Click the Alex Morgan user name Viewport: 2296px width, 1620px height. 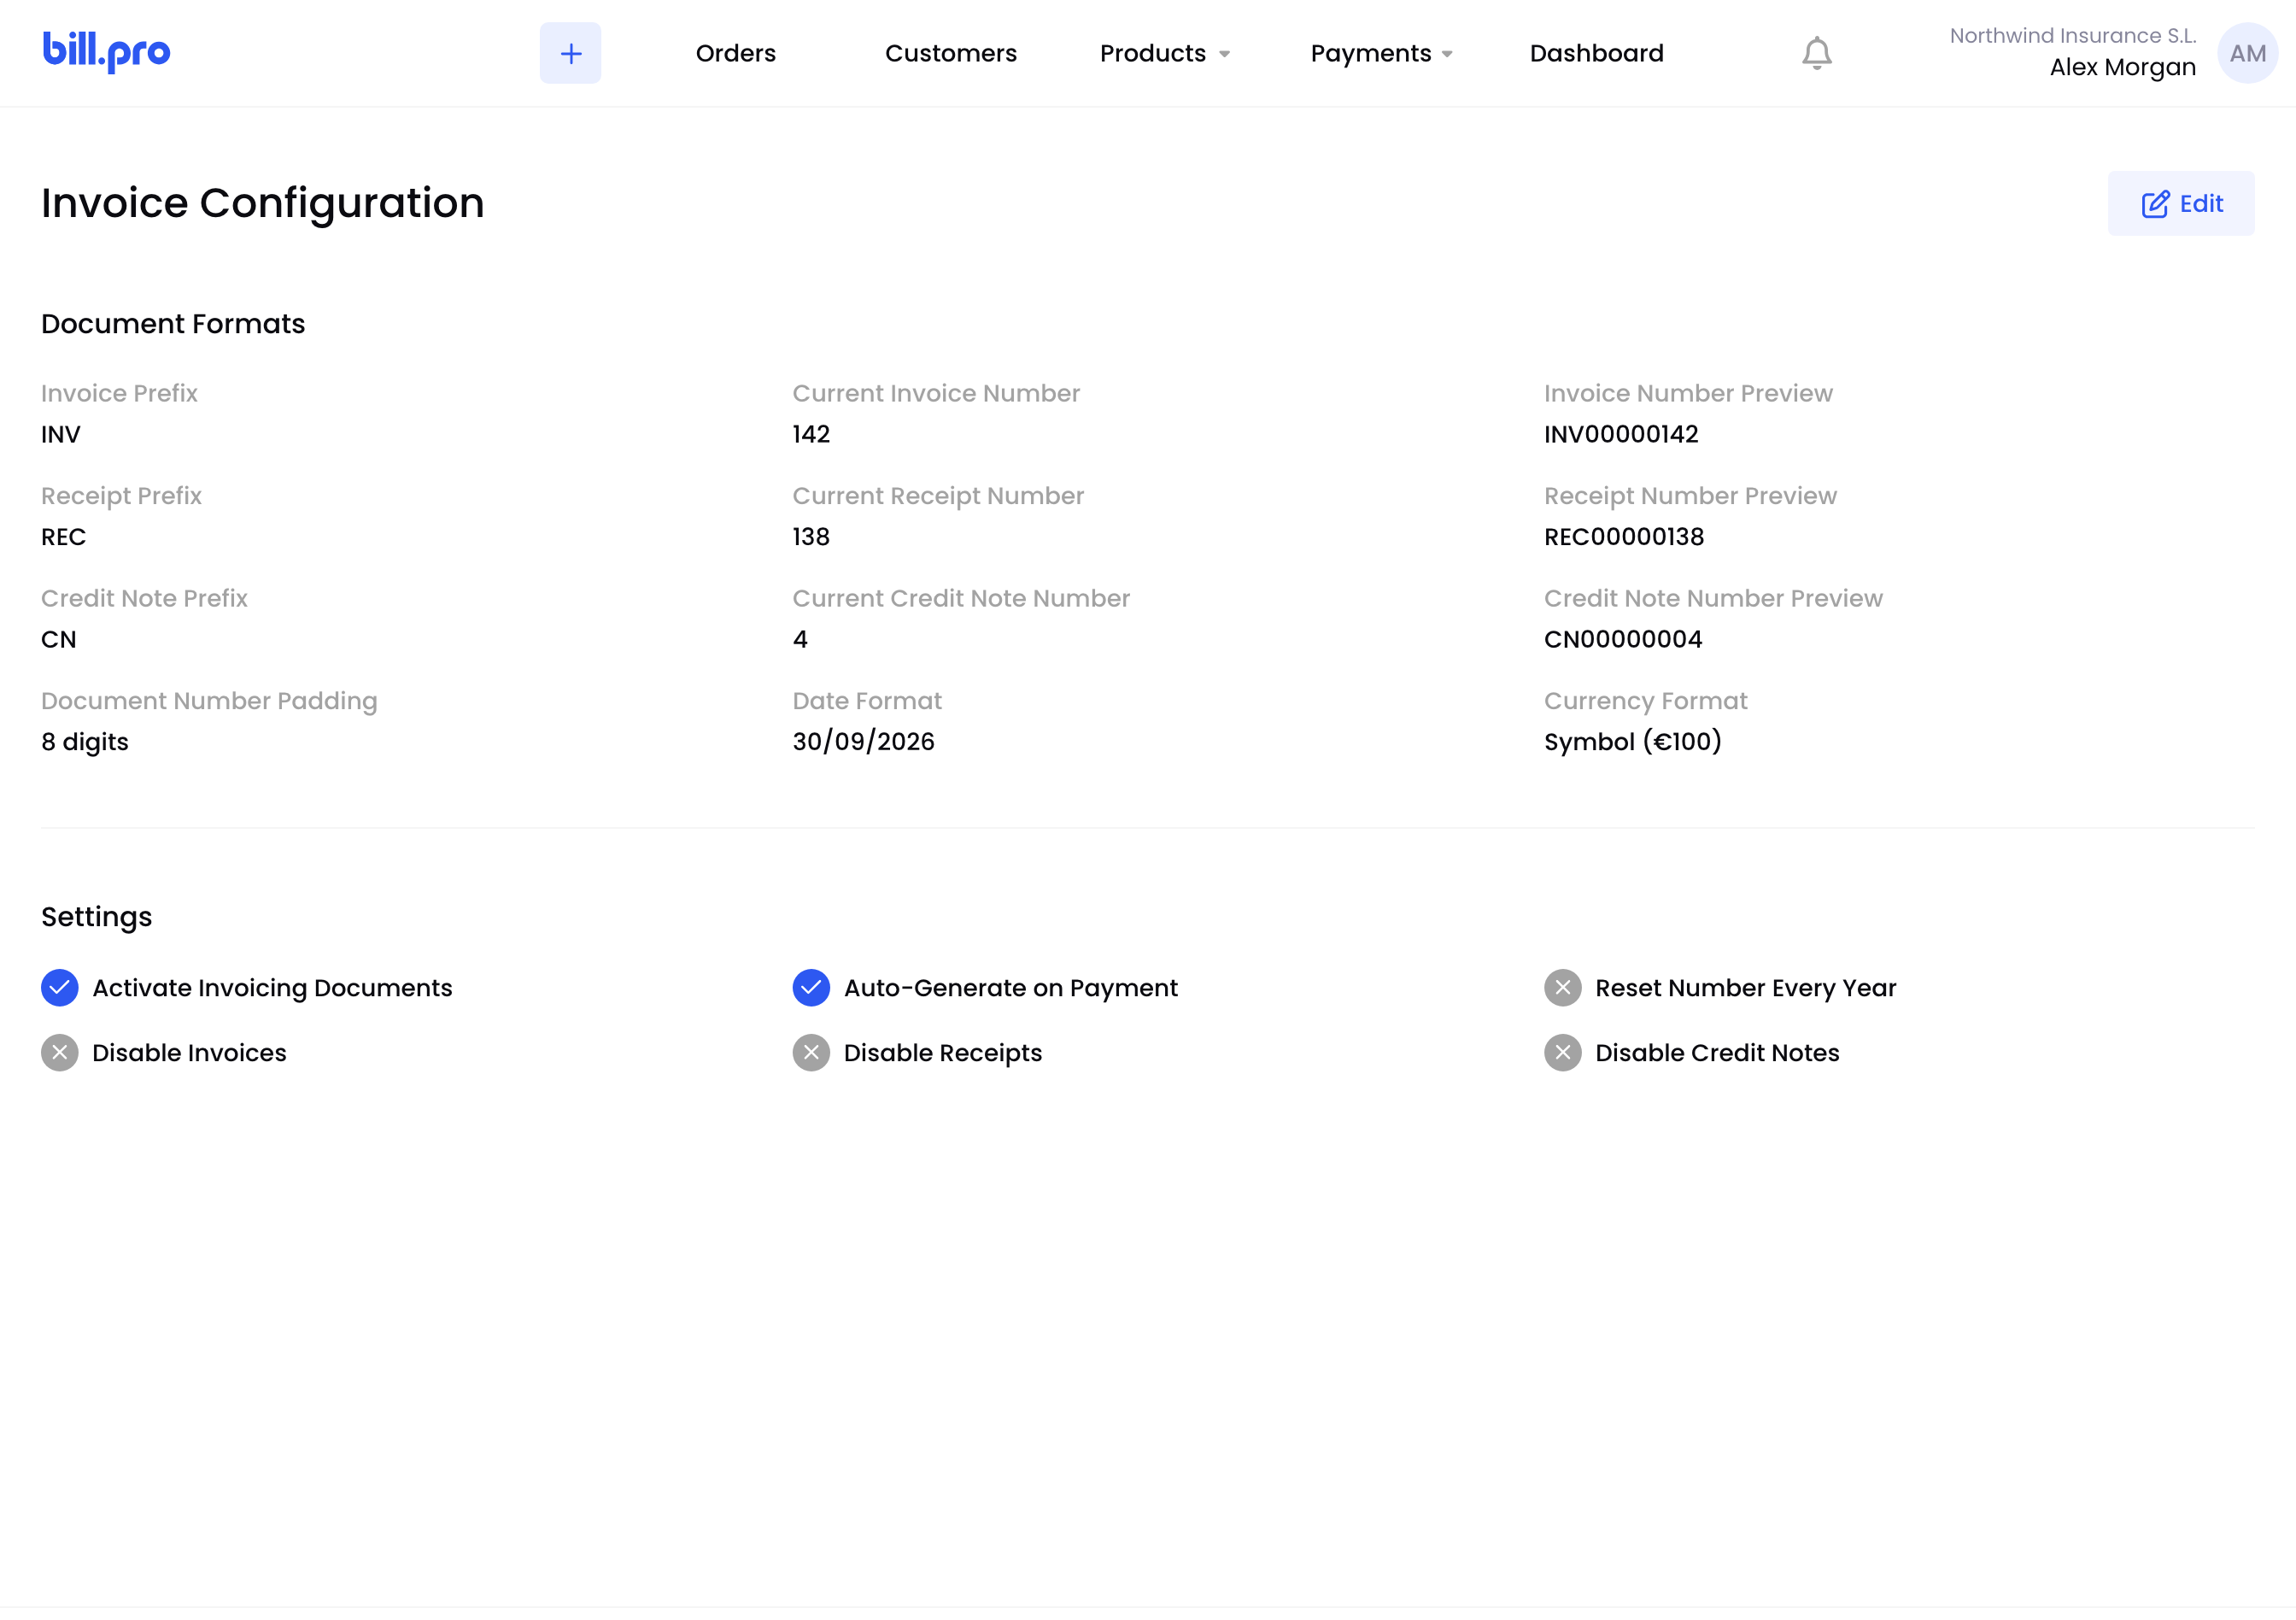2122,67
